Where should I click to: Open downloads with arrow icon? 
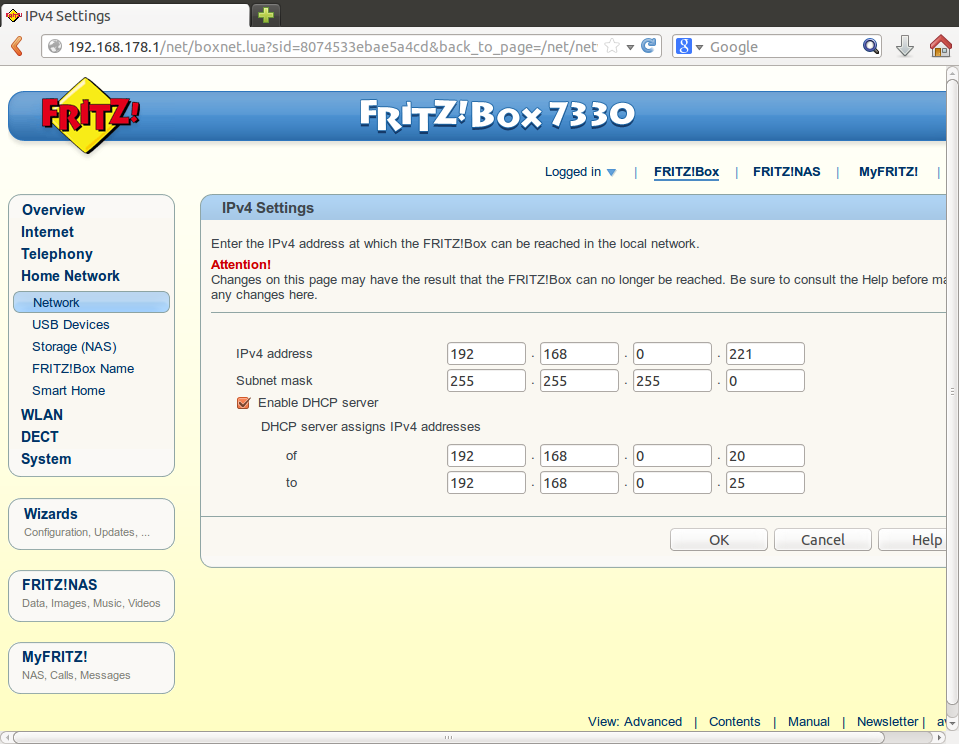[x=905, y=46]
